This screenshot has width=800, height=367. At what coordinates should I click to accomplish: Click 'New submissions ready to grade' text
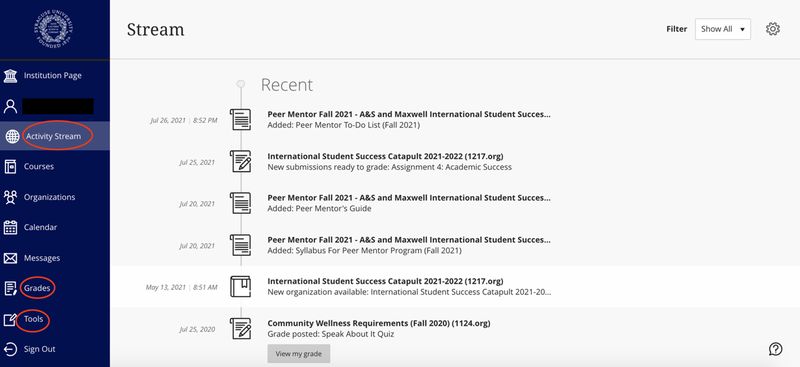(389, 167)
